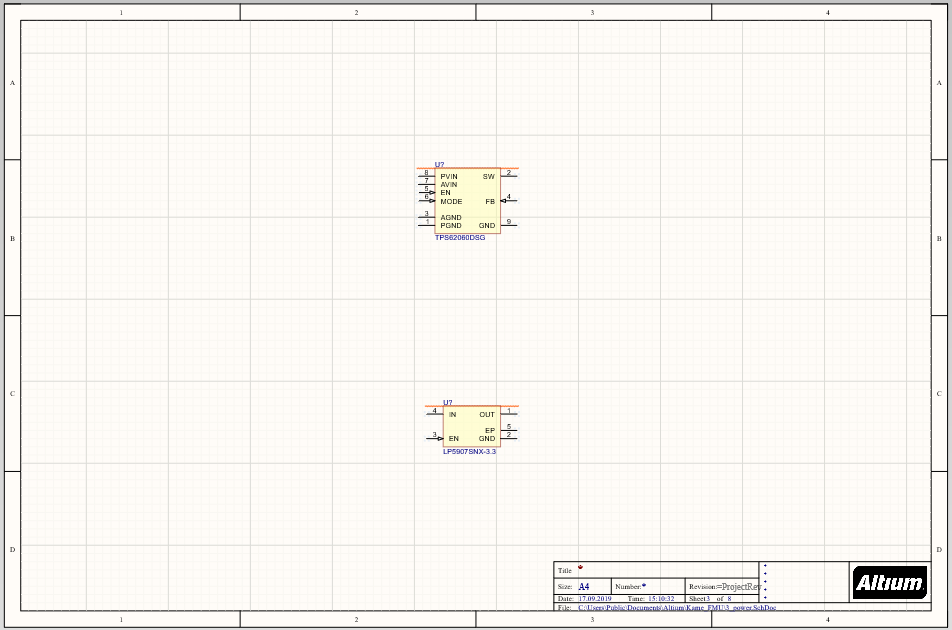Select the LP5907SNX-3.3 regulator symbol
The width and height of the screenshot is (952, 630).
pos(470,425)
